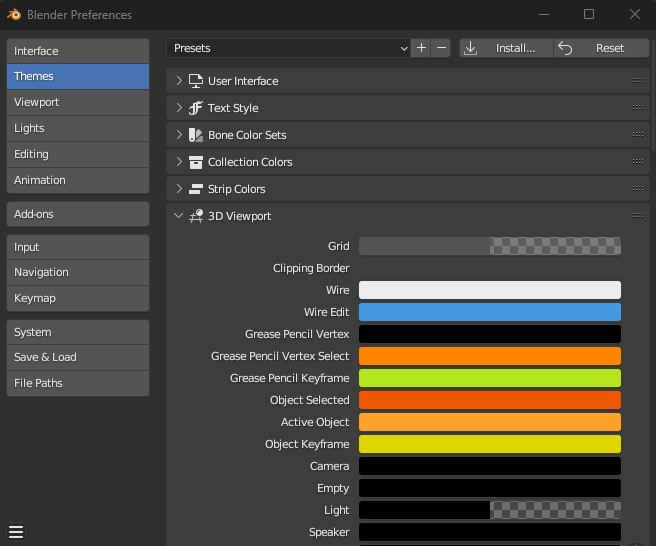Click the Bone Color Sets icon

point(195,135)
